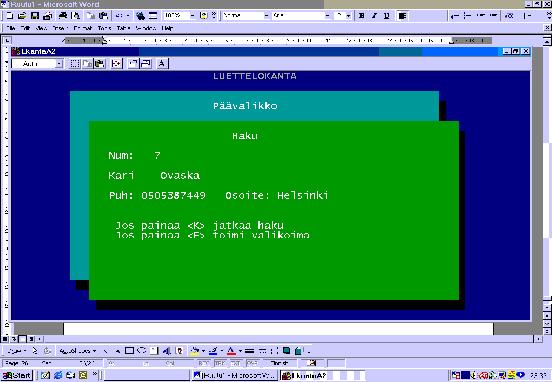Screen dimensions: 552x382
Task: Toggle Underline formatting
Action: pos(387,15)
